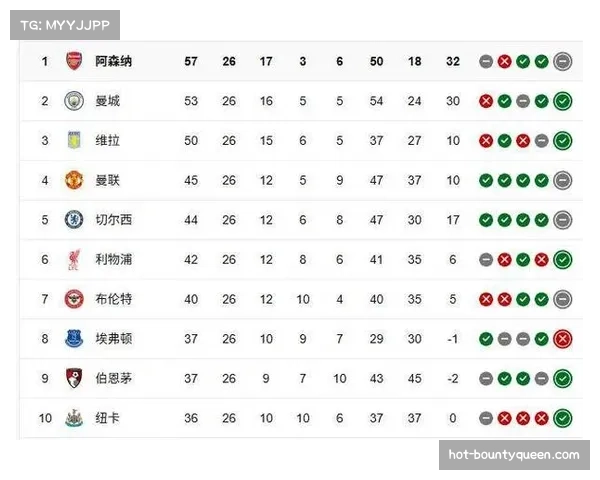Select the 切尔西 team name
The width and height of the screenshot is (600, 480).
click(113, 219)
